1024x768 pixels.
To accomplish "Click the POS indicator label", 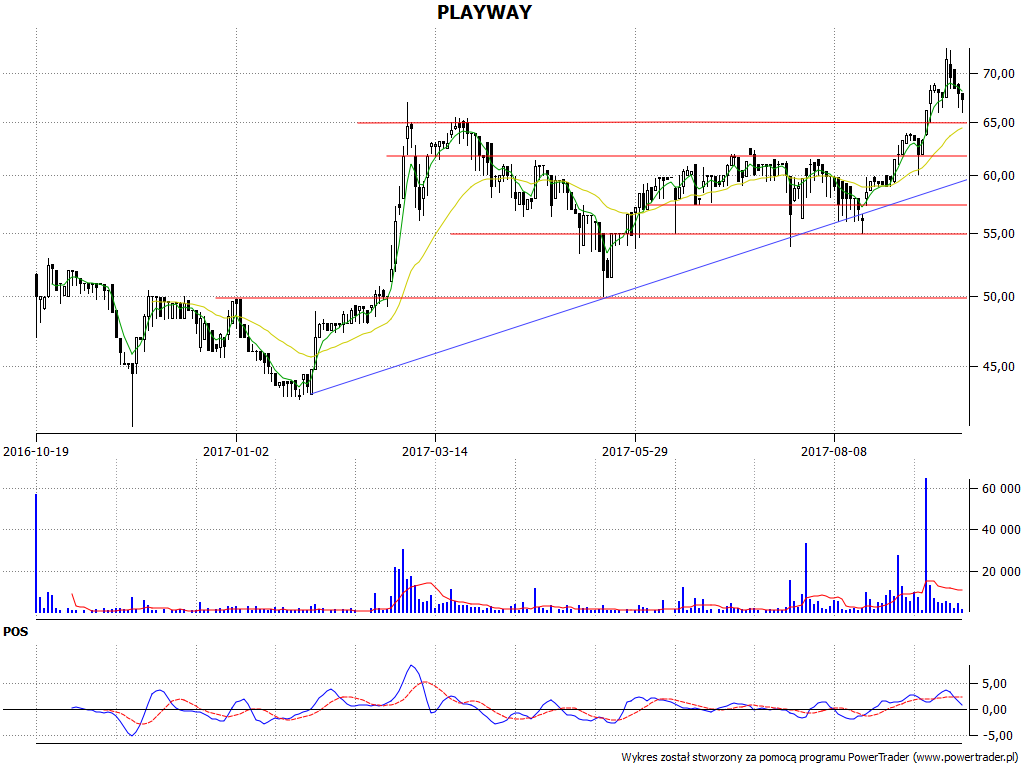I will tap(16, 632).
